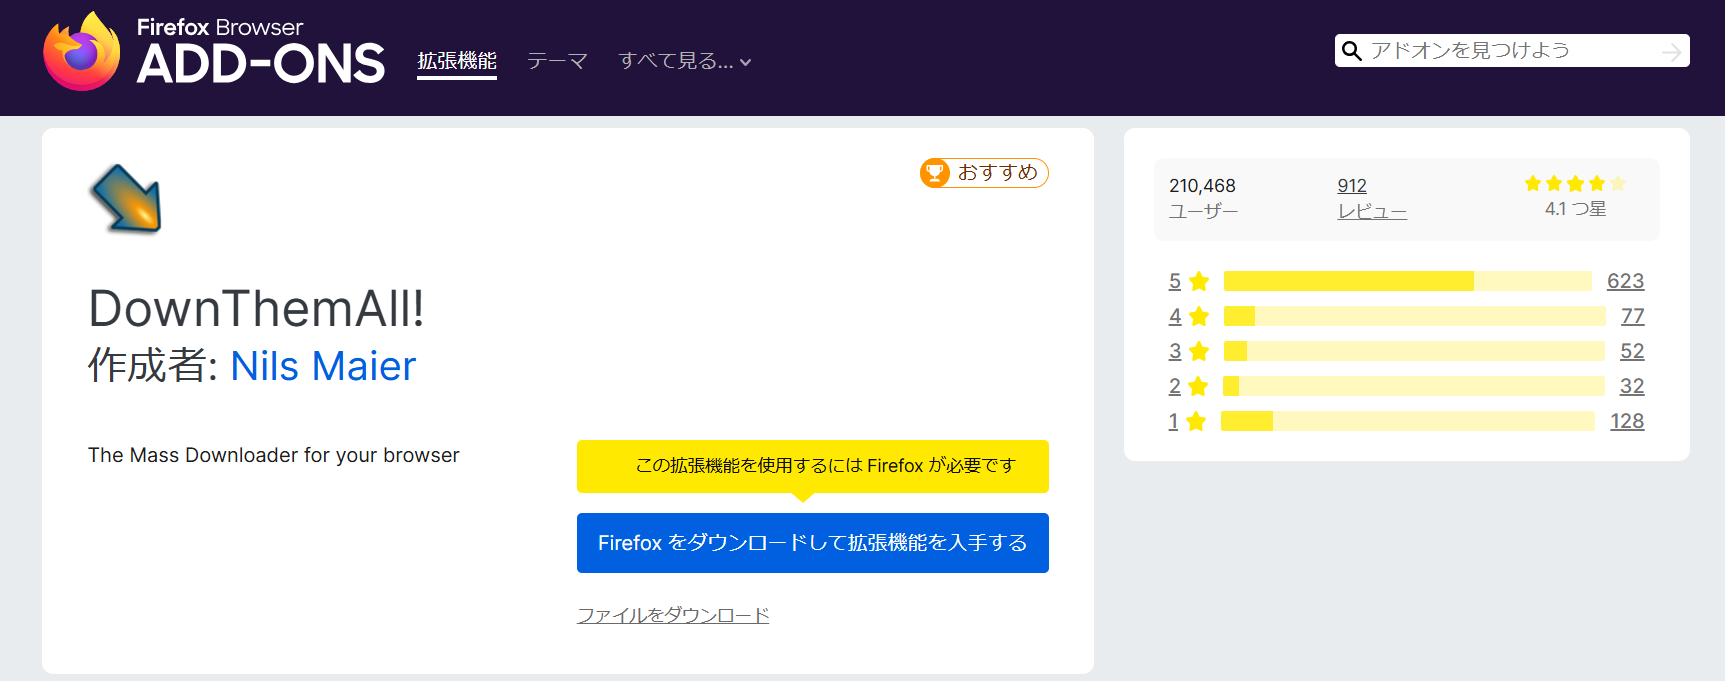The height and width of the screenshot is (681, 1725).
Task: Focus the アドオンを見つけよう search field
Action: (x=1510, y=51)
